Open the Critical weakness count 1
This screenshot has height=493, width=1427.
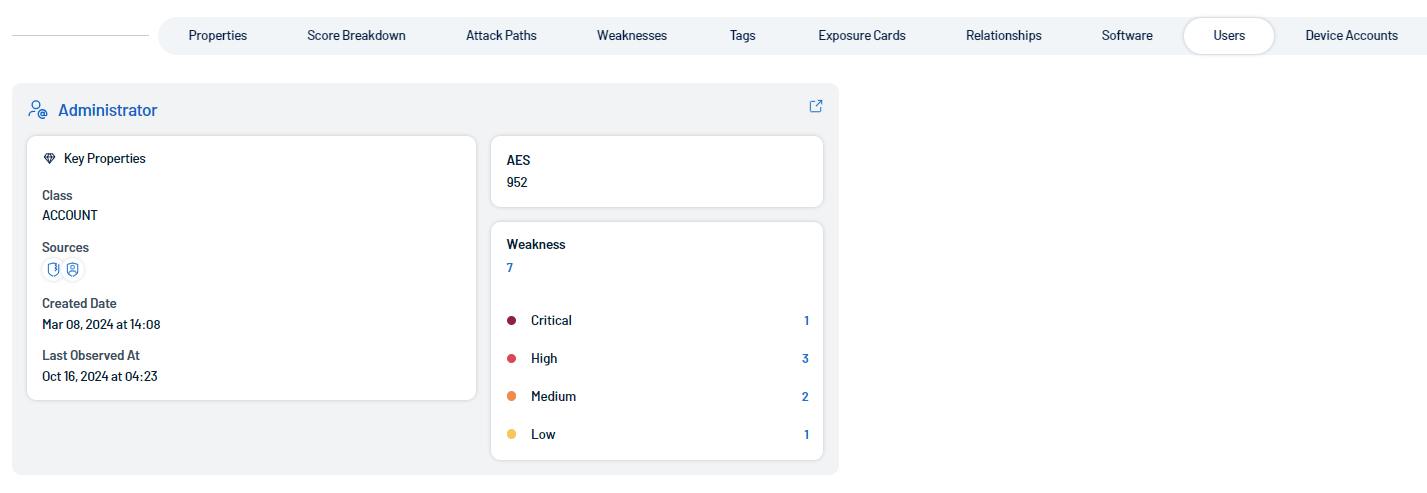(806, 321)
